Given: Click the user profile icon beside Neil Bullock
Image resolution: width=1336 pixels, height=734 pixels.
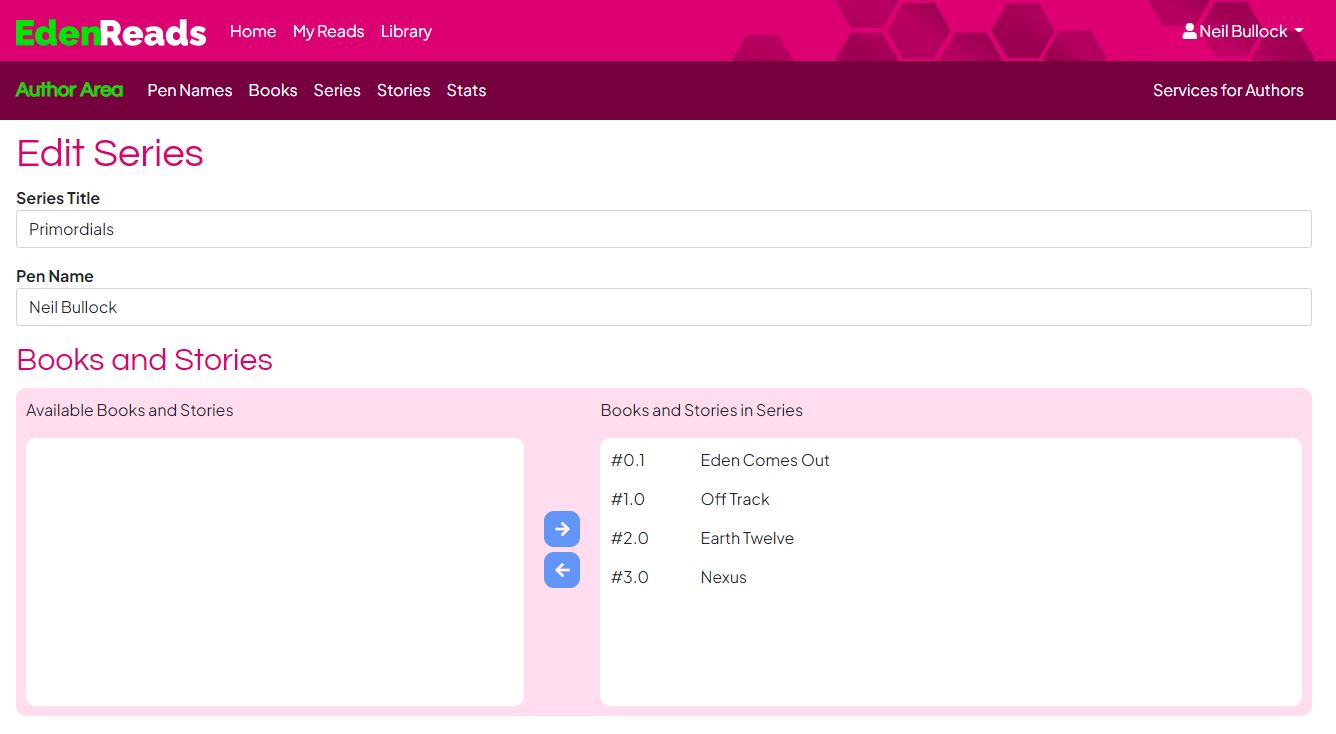Looking at the screenshot, I should pyautogui.click(x=1189, y=31).
